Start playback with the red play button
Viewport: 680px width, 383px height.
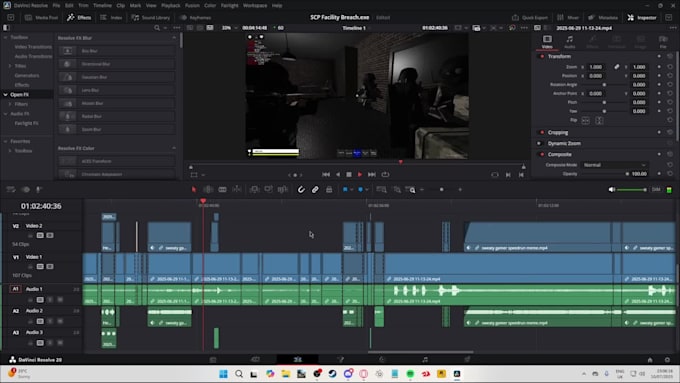point(360,174)
